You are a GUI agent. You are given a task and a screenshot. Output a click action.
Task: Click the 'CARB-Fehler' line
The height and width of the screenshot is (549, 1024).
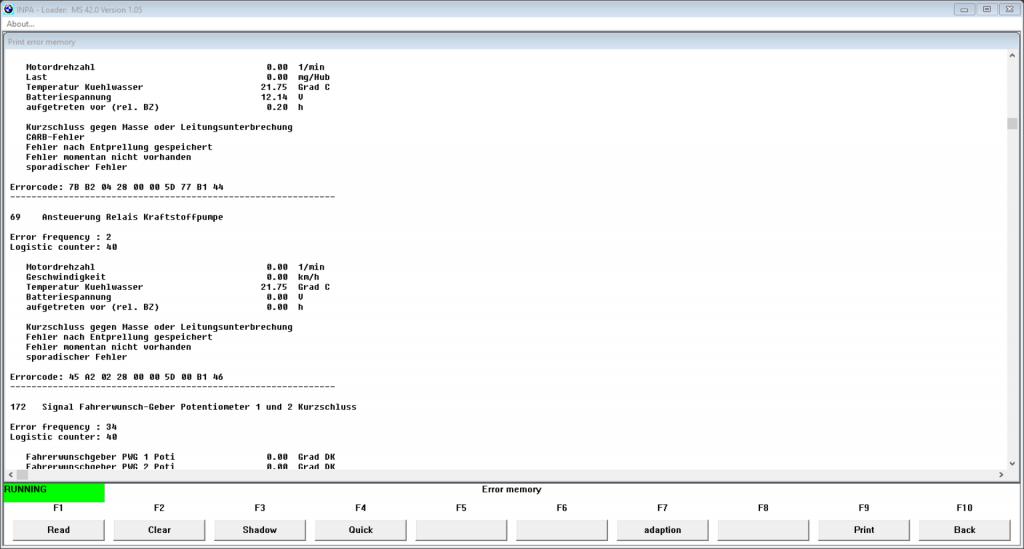point(55,137)
